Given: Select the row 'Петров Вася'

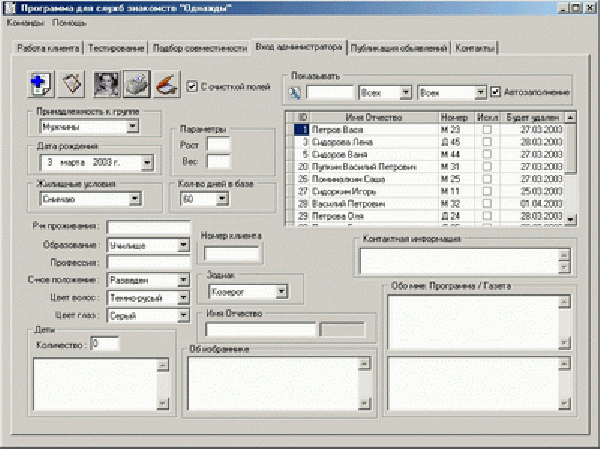Looking at the screenshot, I should [431, 130].
